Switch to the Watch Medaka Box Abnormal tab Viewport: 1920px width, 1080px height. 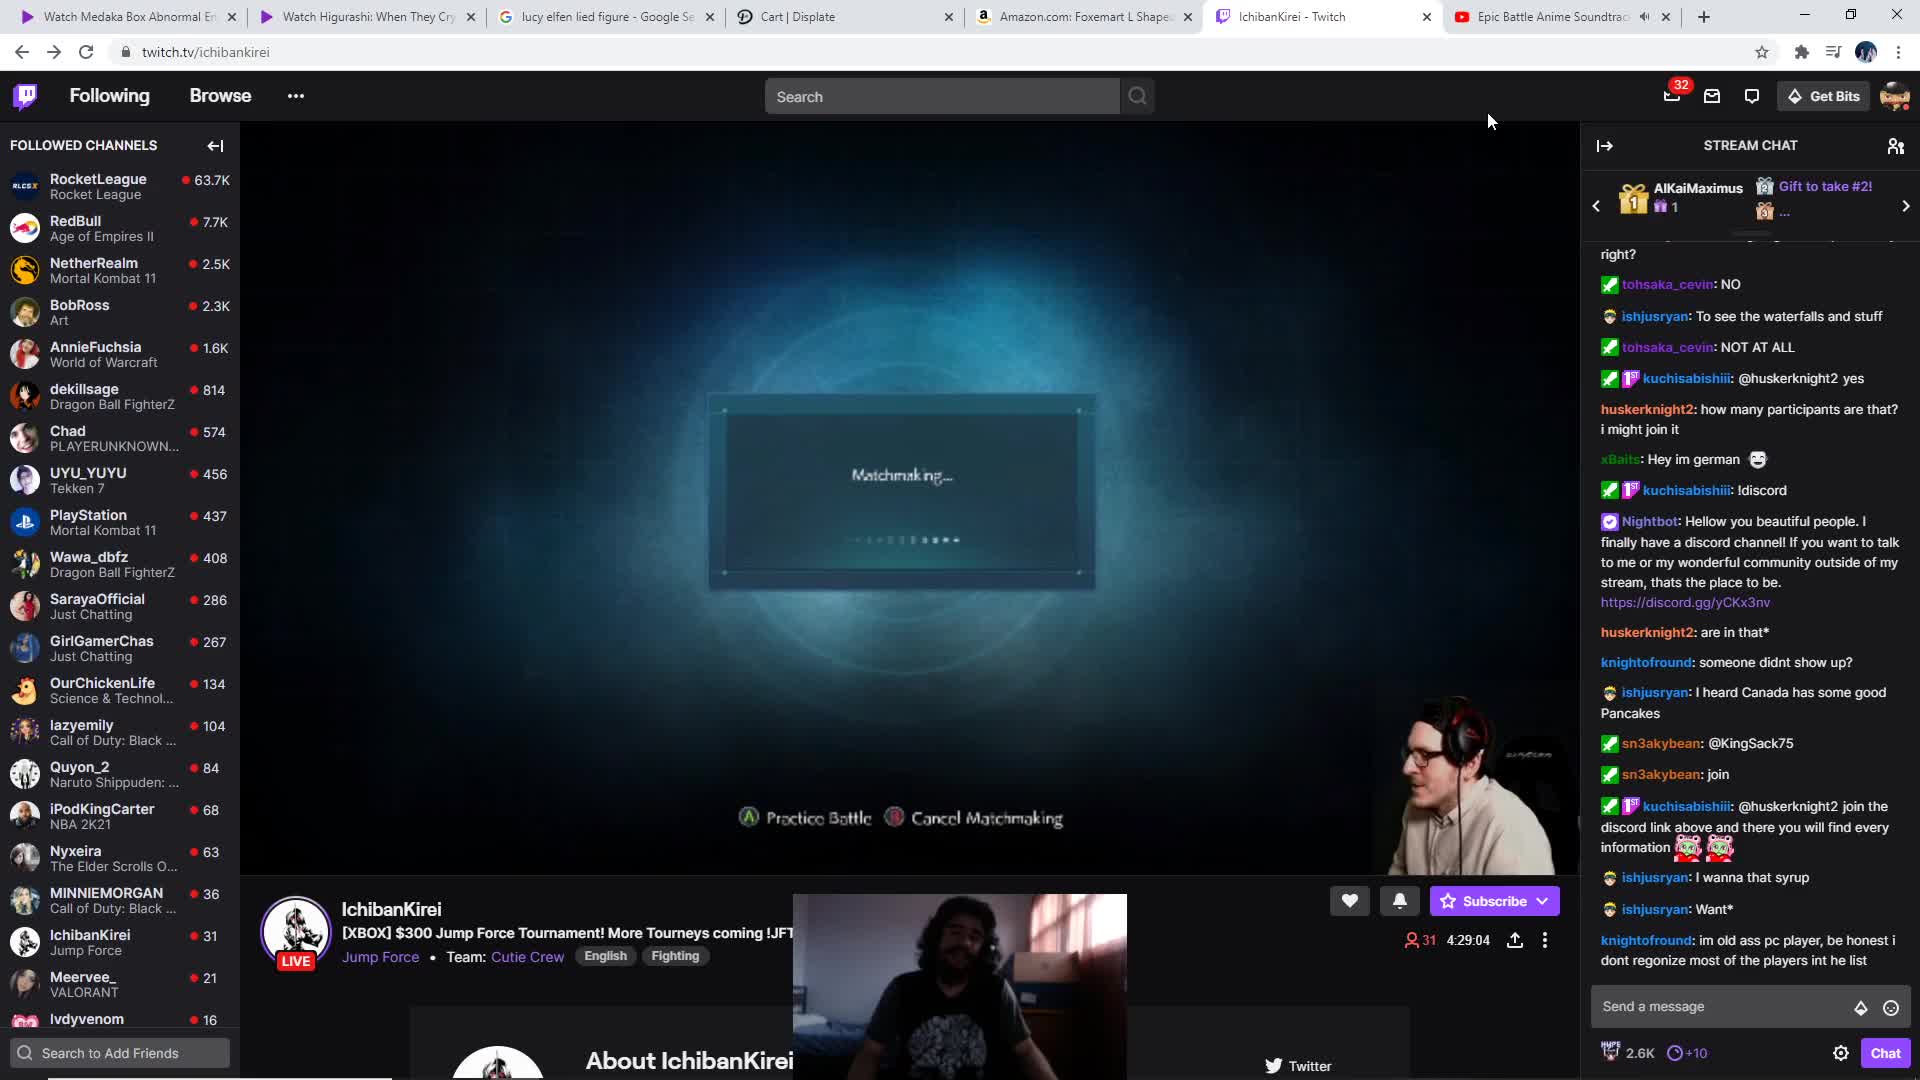click(129, 17)
